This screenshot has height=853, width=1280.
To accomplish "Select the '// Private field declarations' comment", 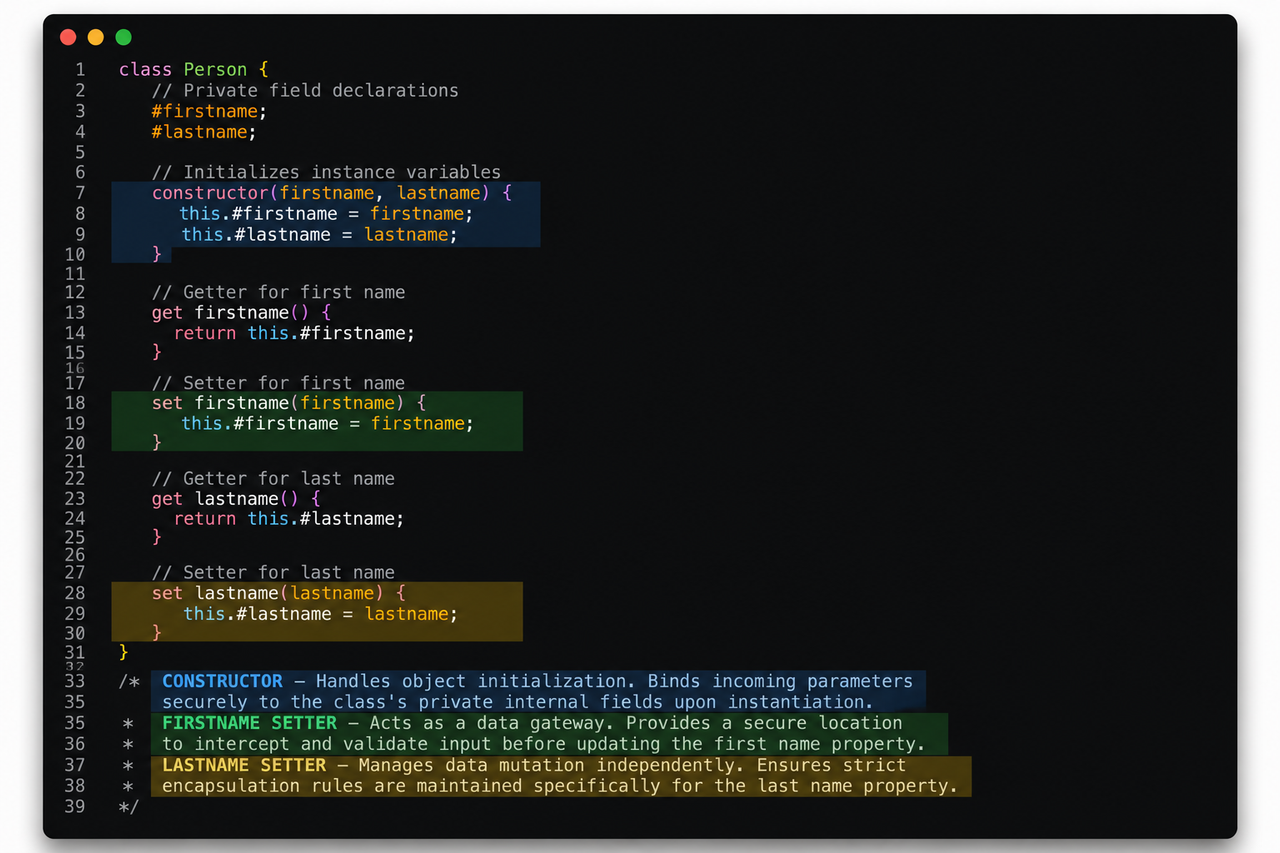I will pos(305,91).
